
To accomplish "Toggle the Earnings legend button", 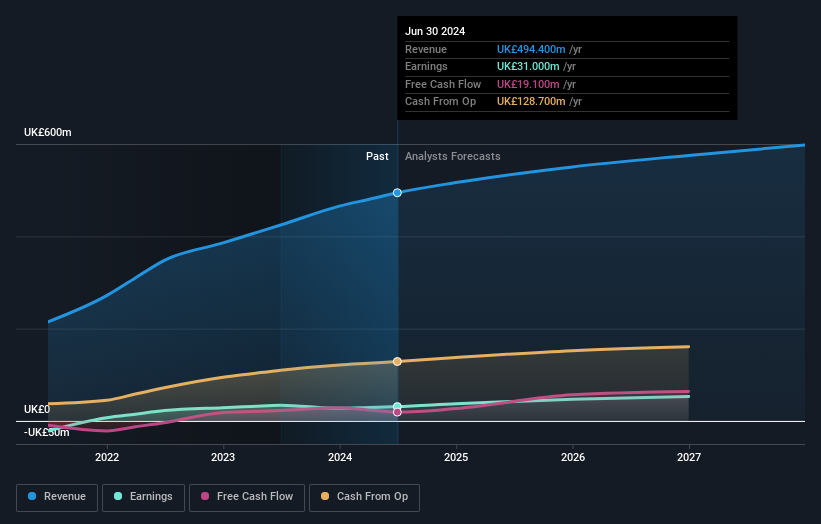I will (143, 497).
